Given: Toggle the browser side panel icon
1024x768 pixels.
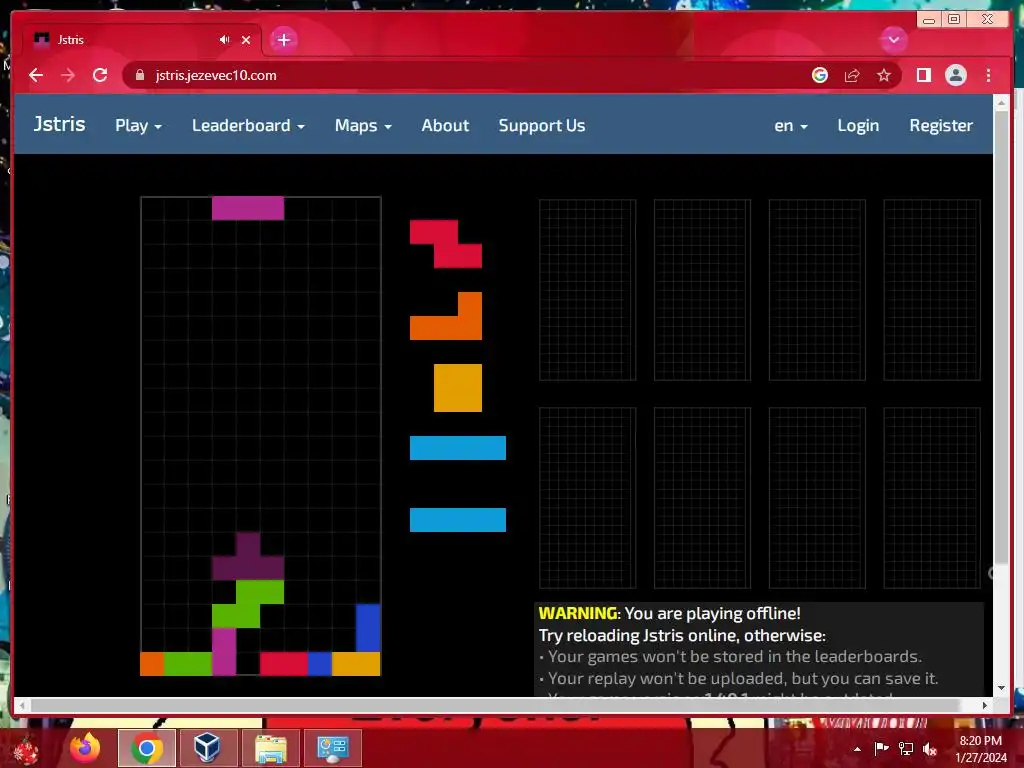Looking at the screenshot, I should click(923, 75).
